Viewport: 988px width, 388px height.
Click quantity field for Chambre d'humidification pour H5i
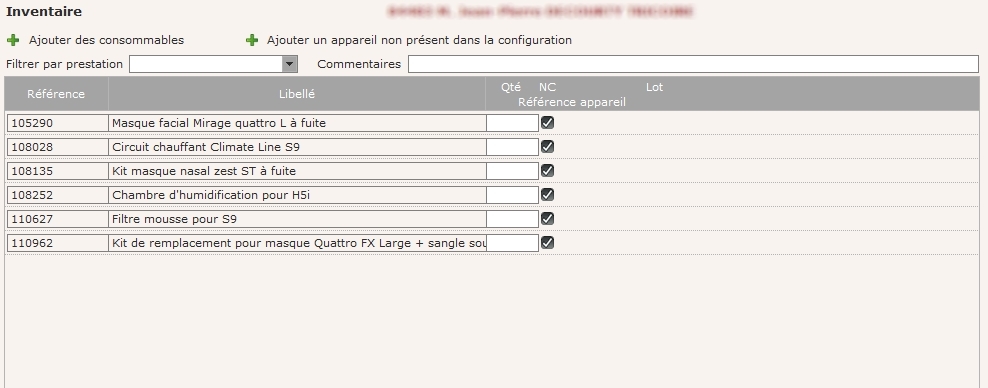pos(512,195)
